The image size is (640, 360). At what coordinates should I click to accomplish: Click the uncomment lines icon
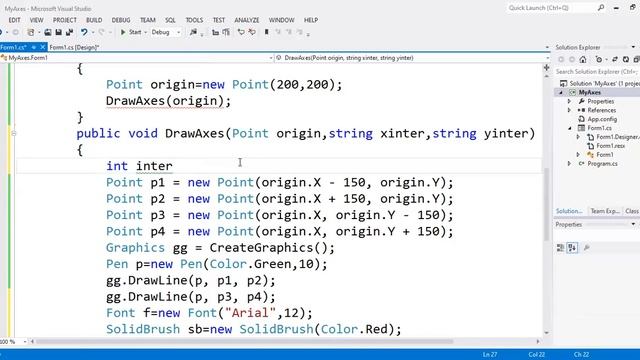coord(252,32)
